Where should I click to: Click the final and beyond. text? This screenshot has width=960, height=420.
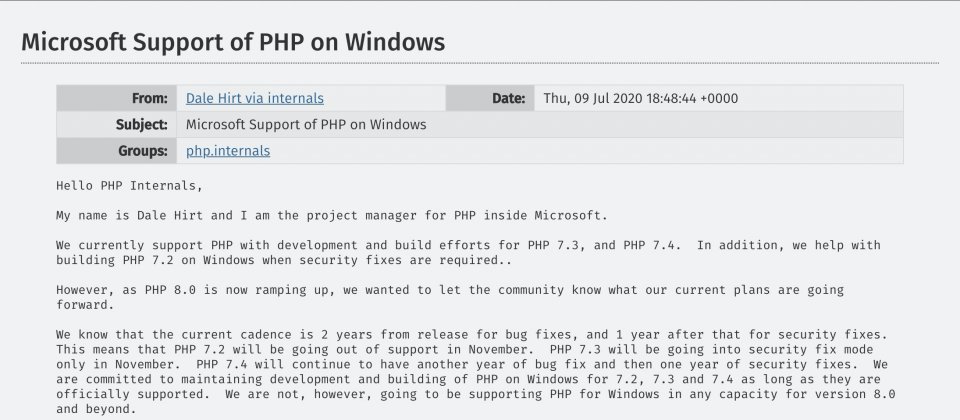[x=96, y=409]
